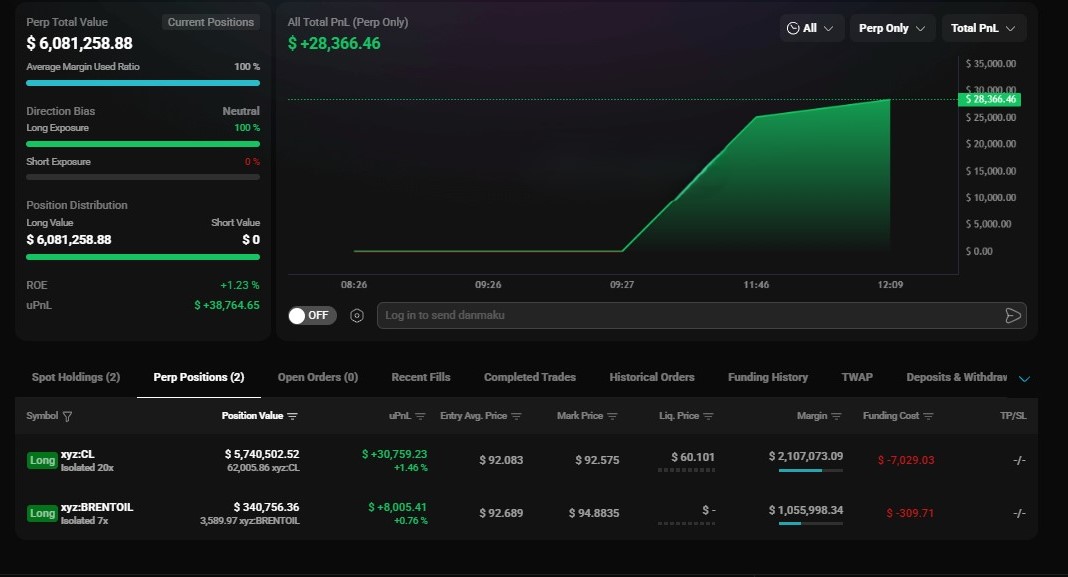Toggle the danmaku OFF switch
This screenshot has height=577, width=1068.
click(x=312, y=316)
